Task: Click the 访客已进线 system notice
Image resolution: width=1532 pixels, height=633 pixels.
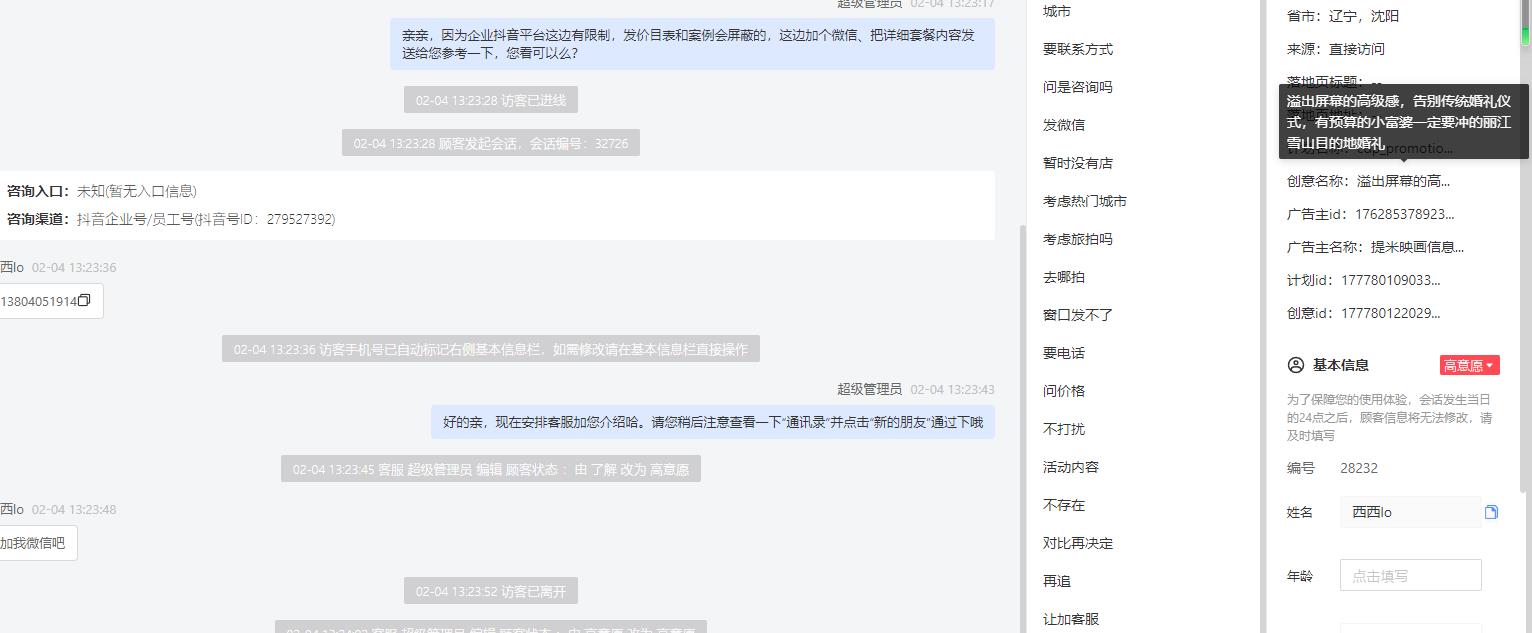Action: 491,100
